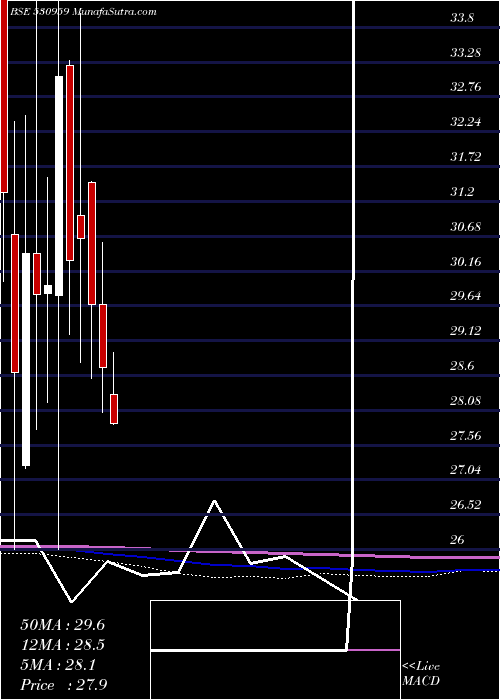Click the 31.72 price axis label

(x=466, y=157)
